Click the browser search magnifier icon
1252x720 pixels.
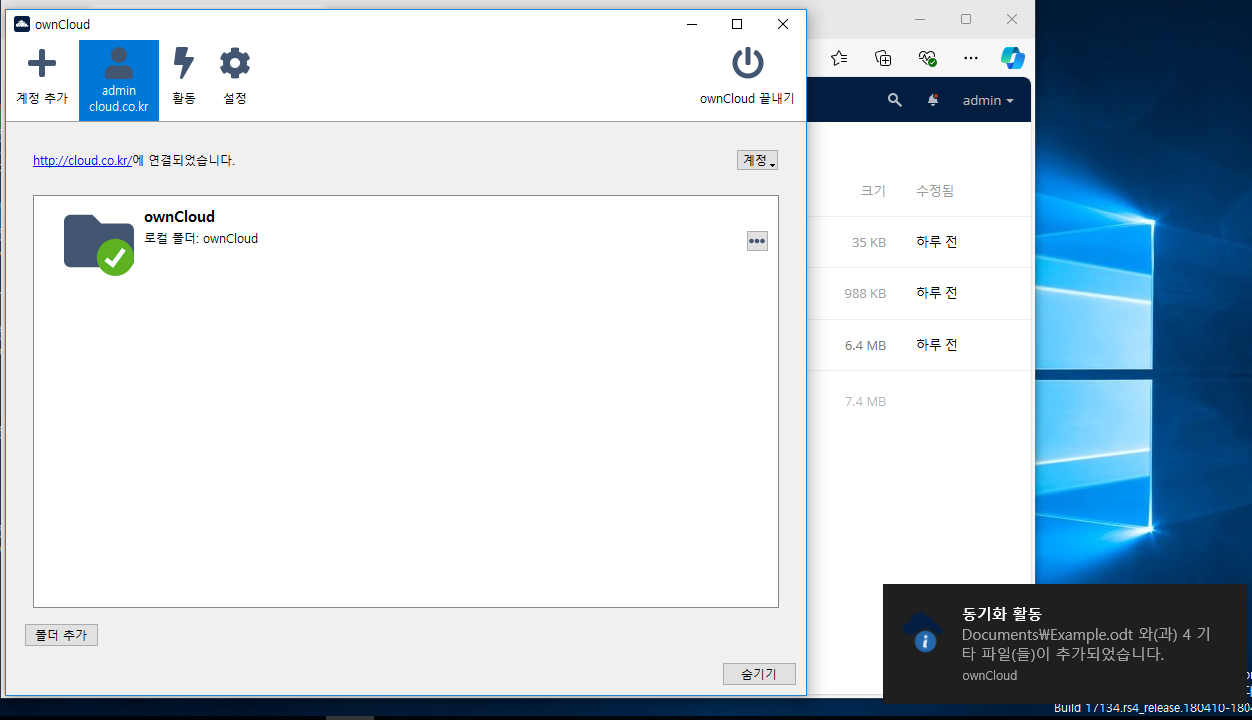pyautogui.click(x=895, y=100)
